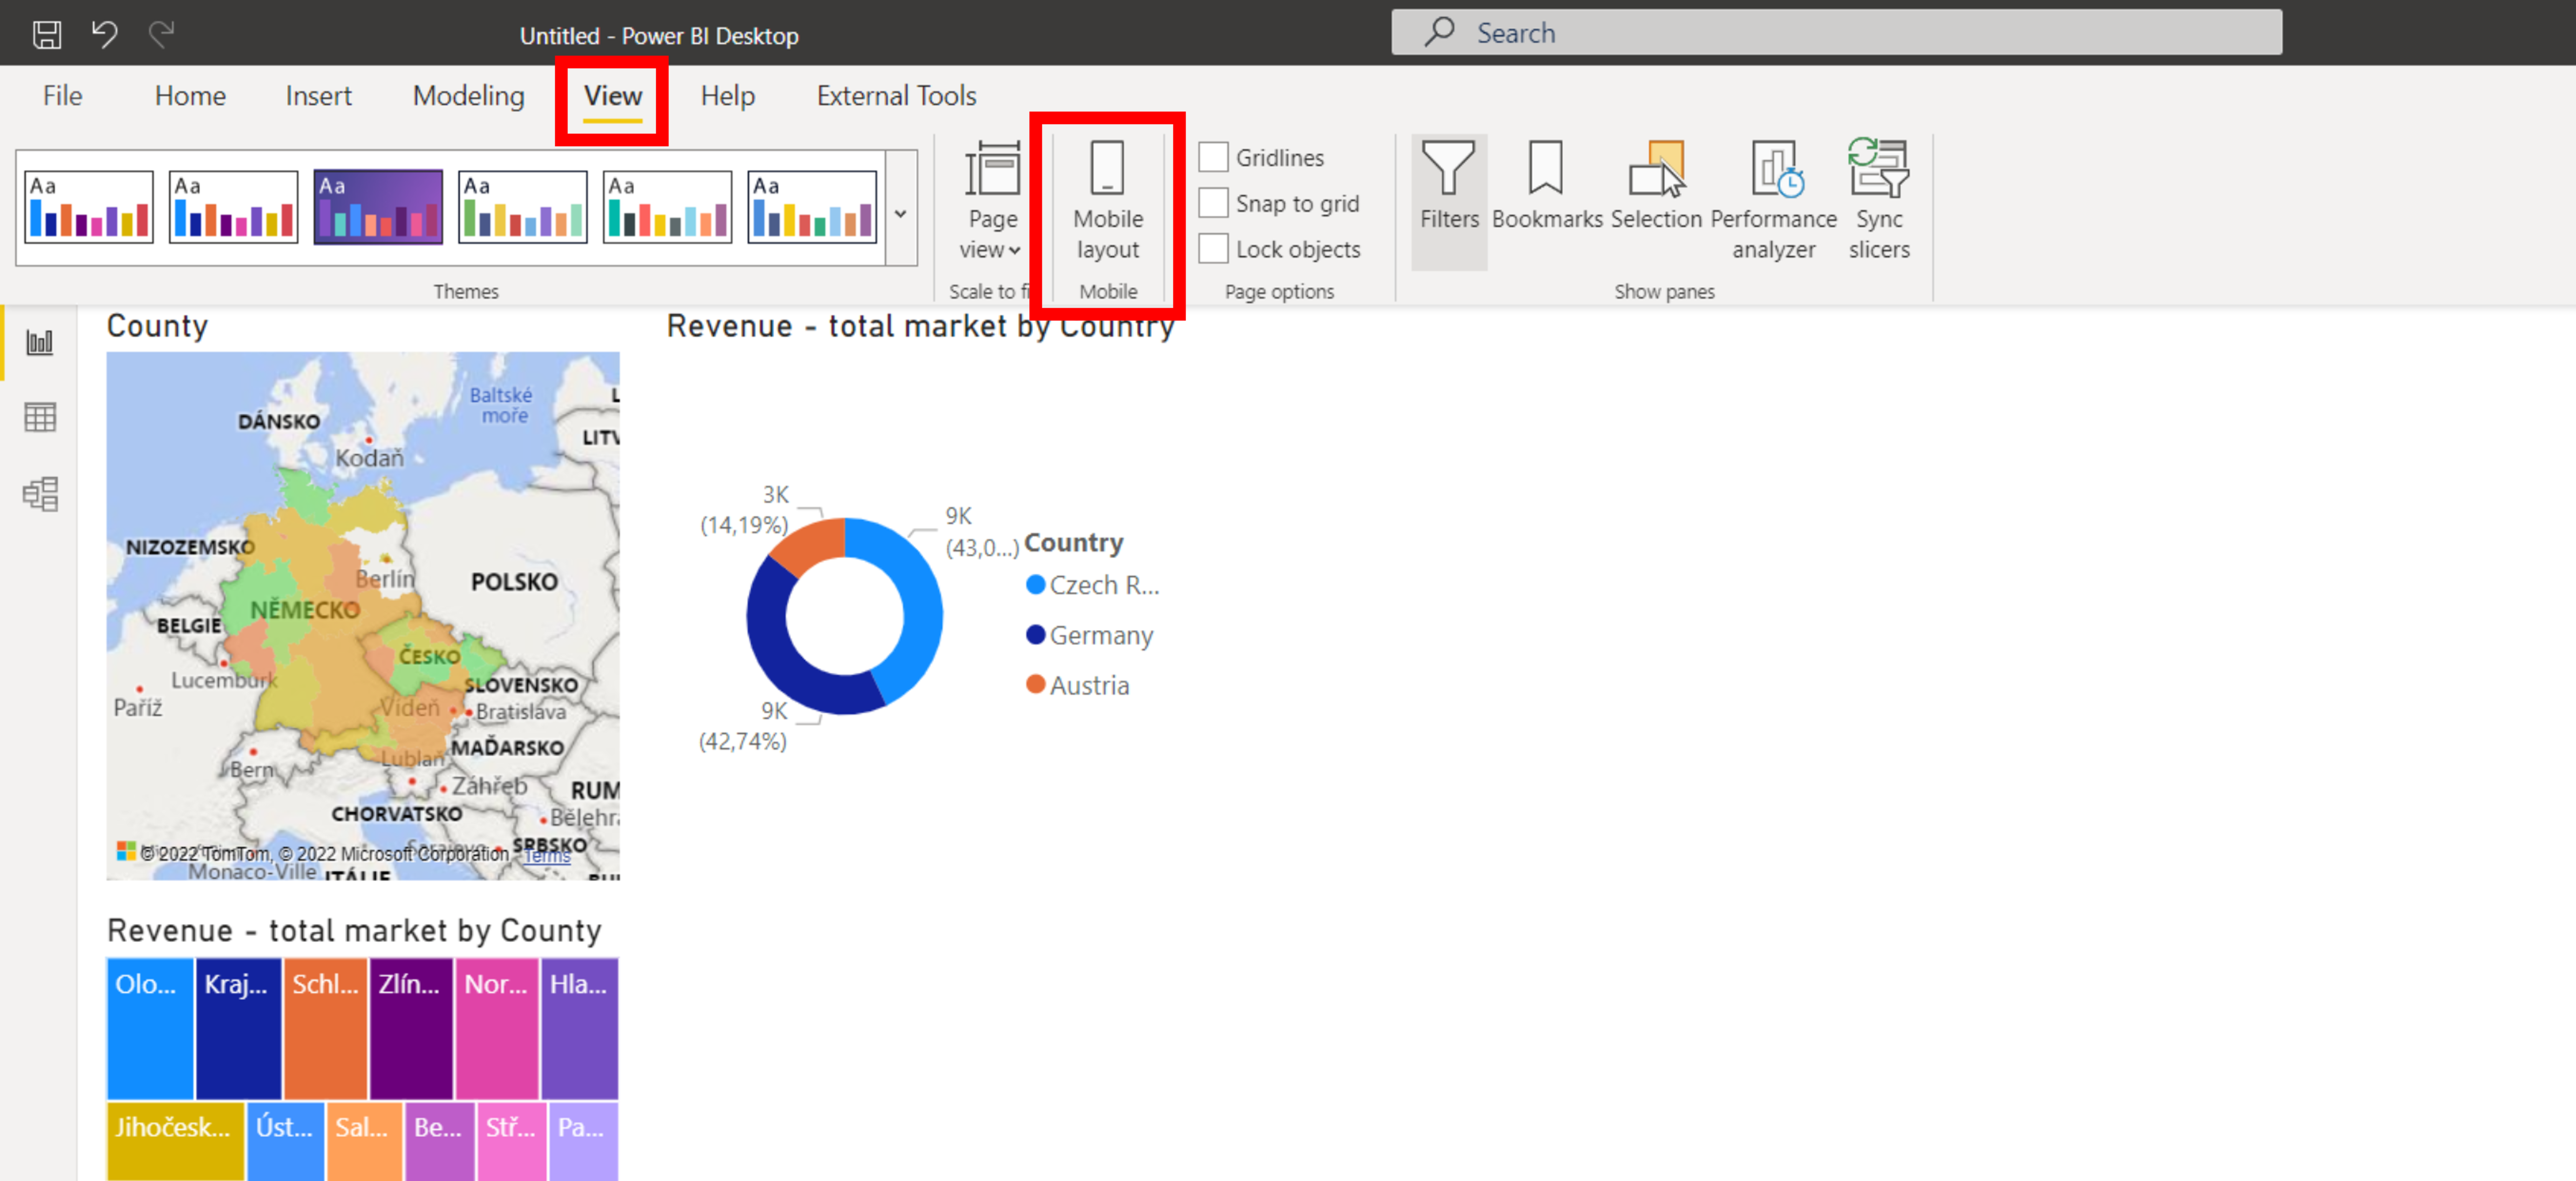2576x1181 pixels.
Task: Select the Olo... treemap tile
Action: pos(150,1028)
